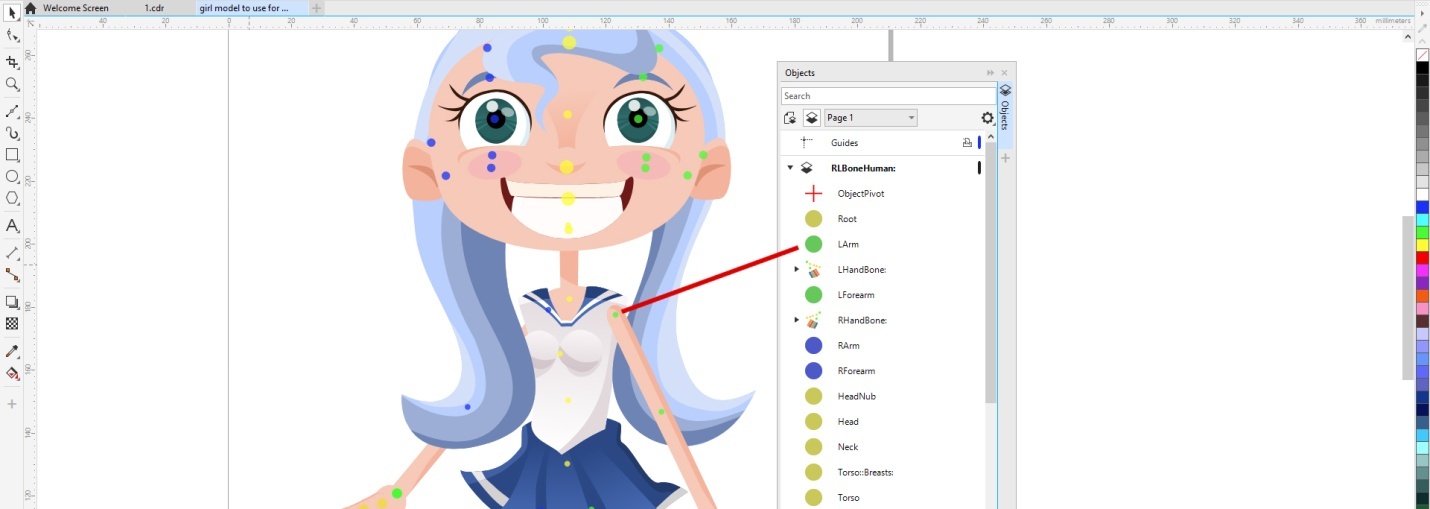Screen dimensions: 1430x509
Task: Collapse the RLBoneHuman layer
Action: click(x=790, y=168)
